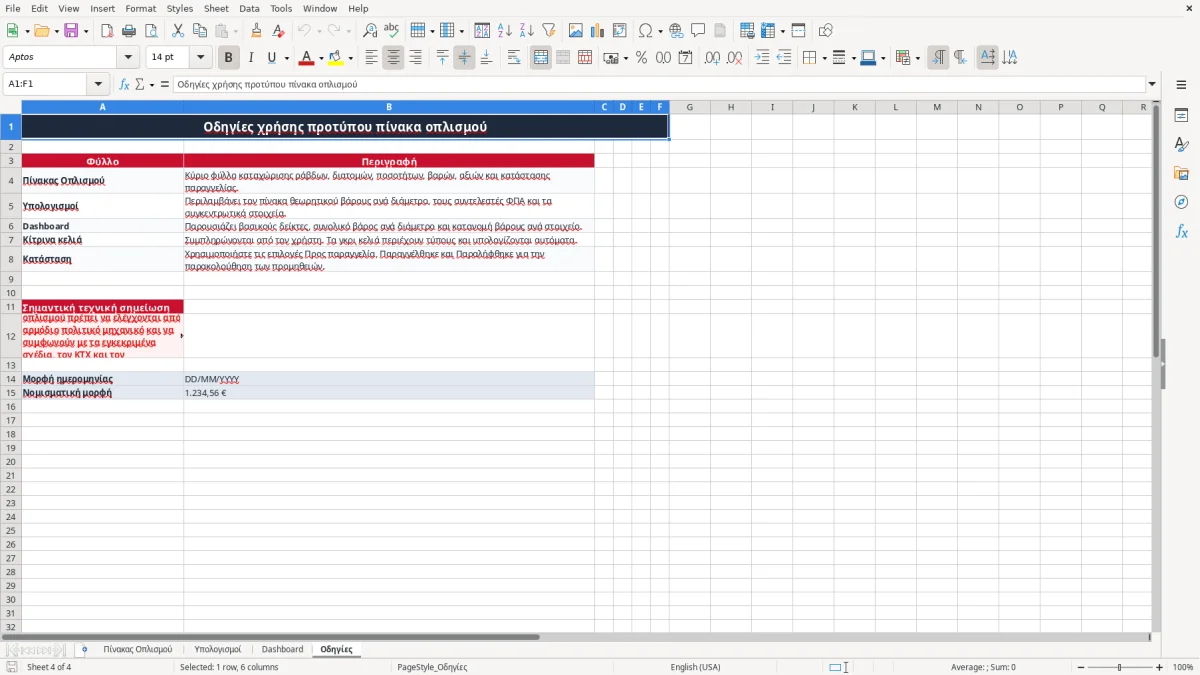1200x675 pixels.
Task: Open the sidebar Styles panel
Action: [1181, 145]
